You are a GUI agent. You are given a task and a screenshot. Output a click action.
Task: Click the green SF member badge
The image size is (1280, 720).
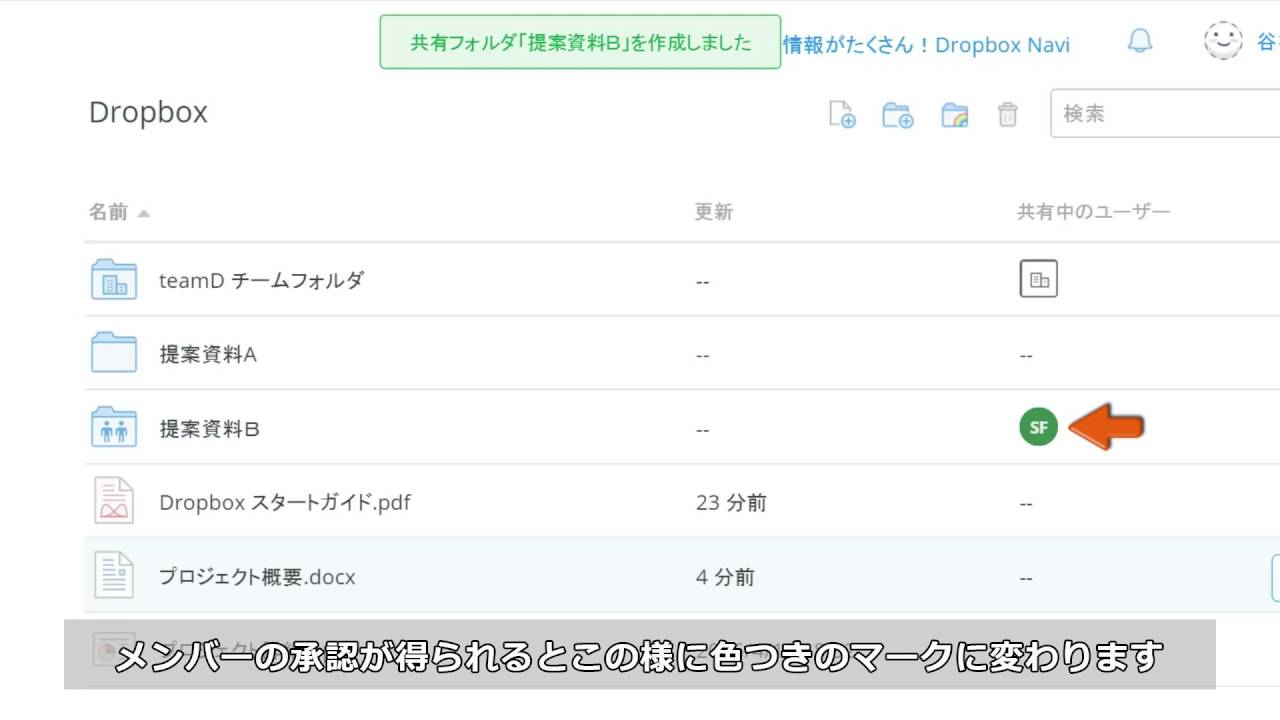[x=1038, y=427]
